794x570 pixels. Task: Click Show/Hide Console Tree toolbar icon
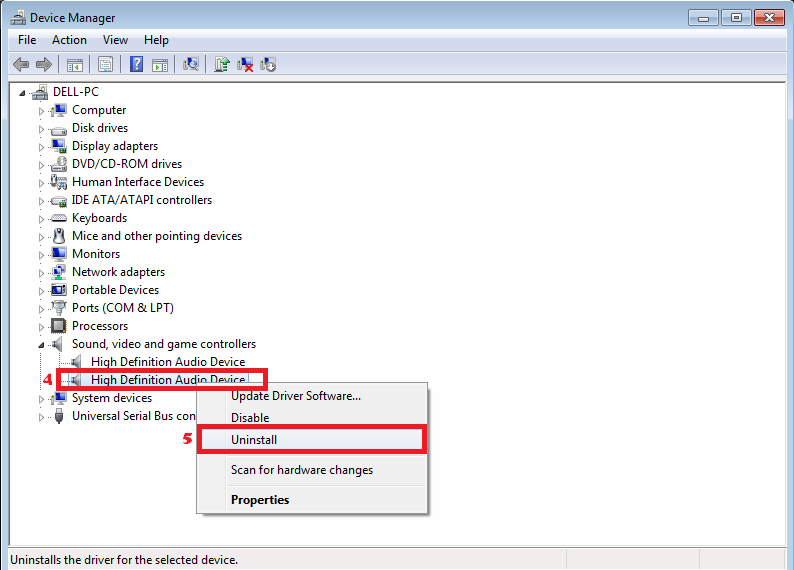pos(74,65)
